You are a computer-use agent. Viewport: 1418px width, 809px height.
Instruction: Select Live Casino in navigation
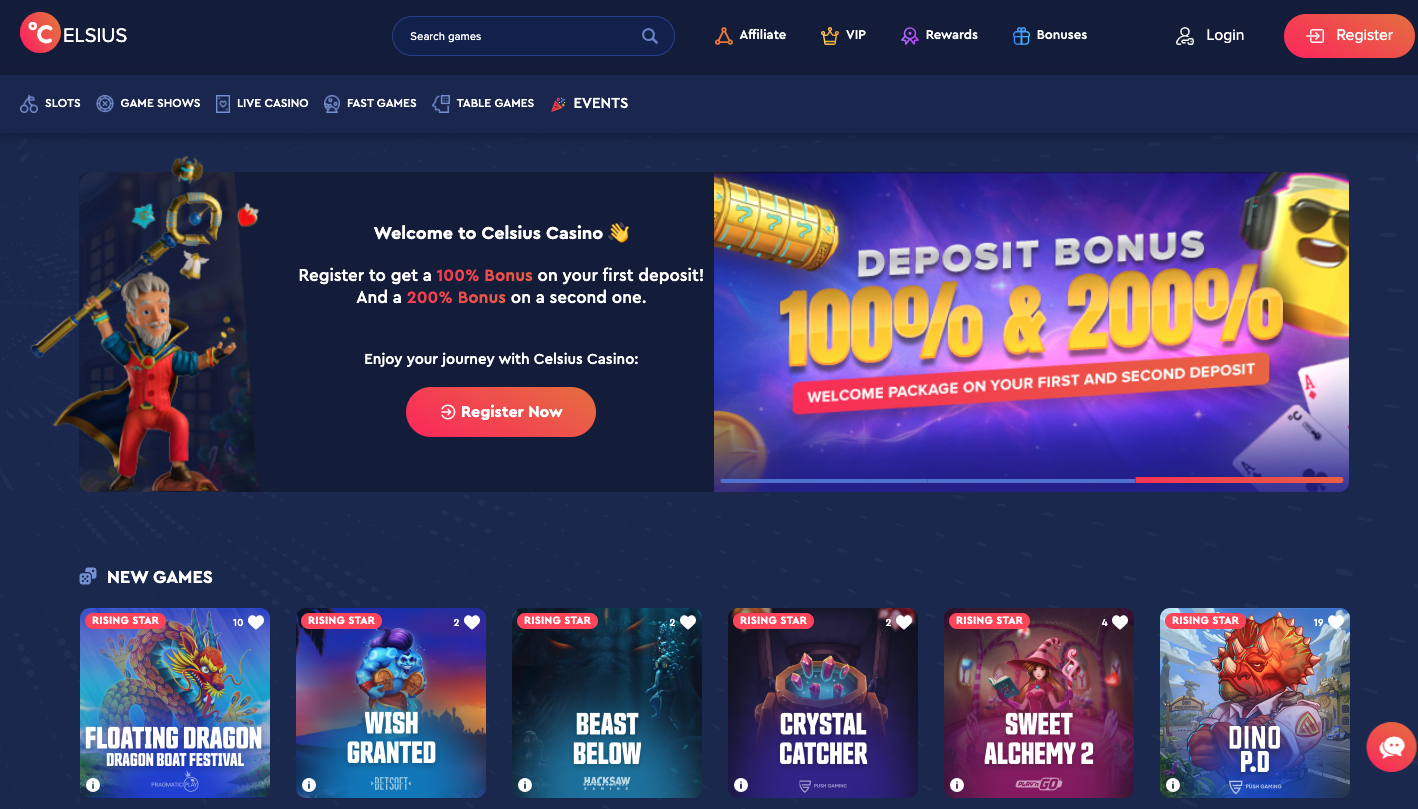[x=262, y=103]
